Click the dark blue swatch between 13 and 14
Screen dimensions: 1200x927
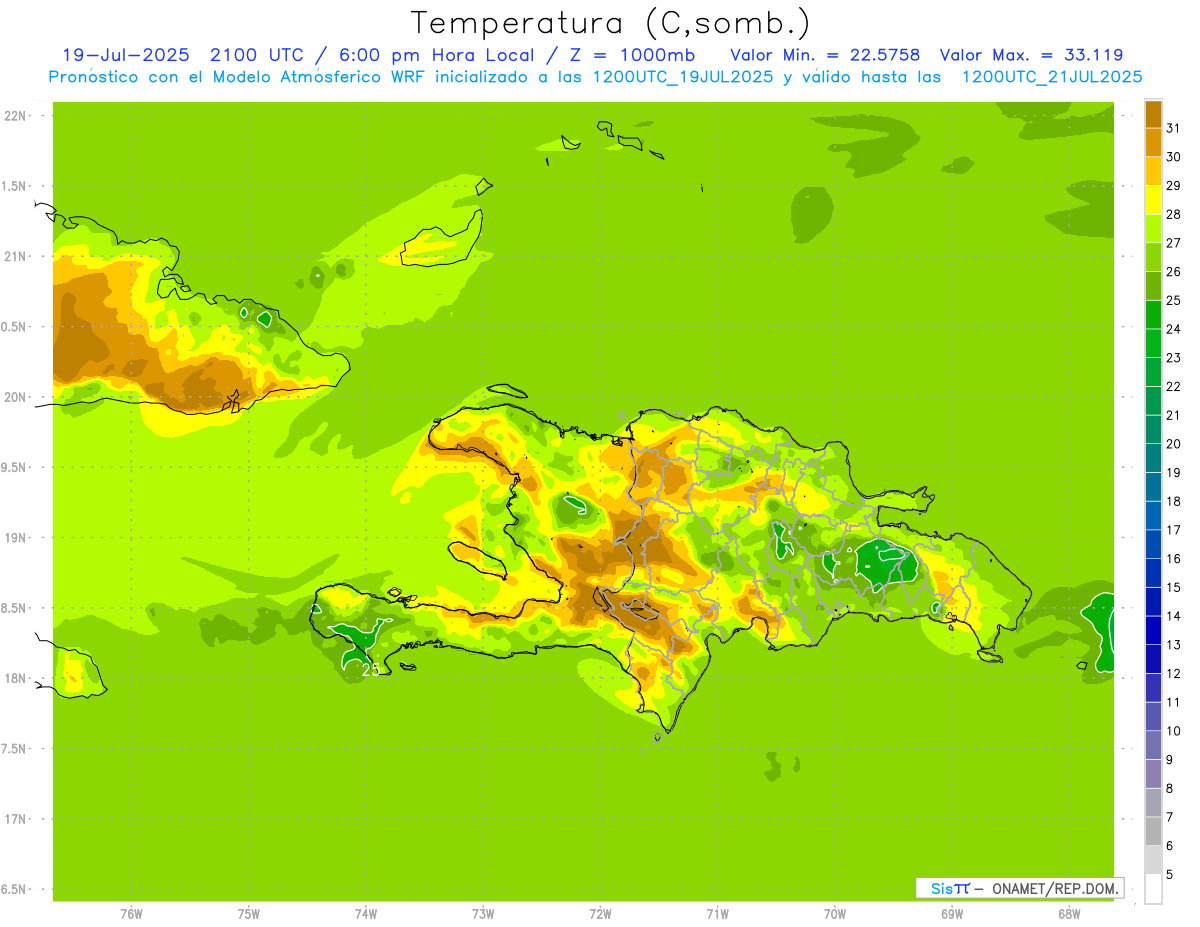[1153, 631]
